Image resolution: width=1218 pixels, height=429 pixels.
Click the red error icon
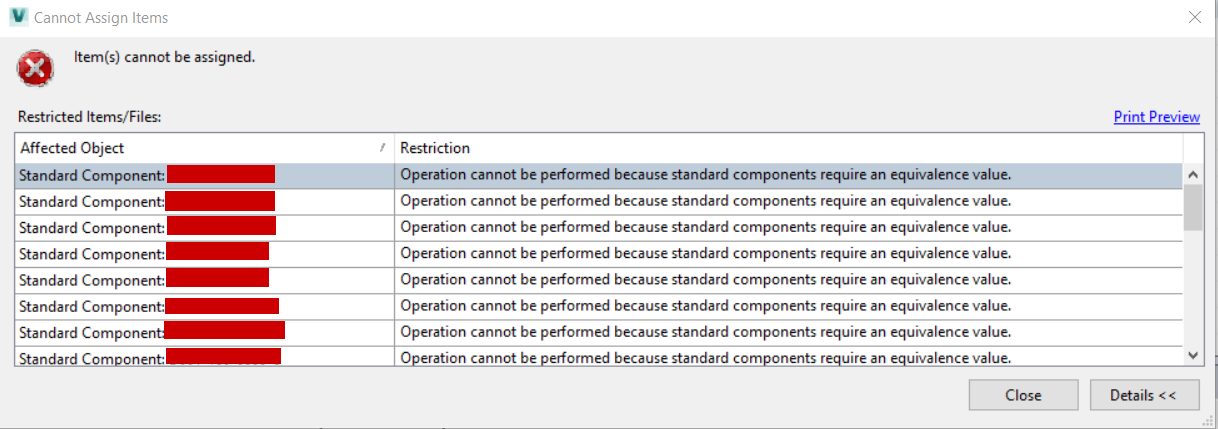click(x=35, y=68)
